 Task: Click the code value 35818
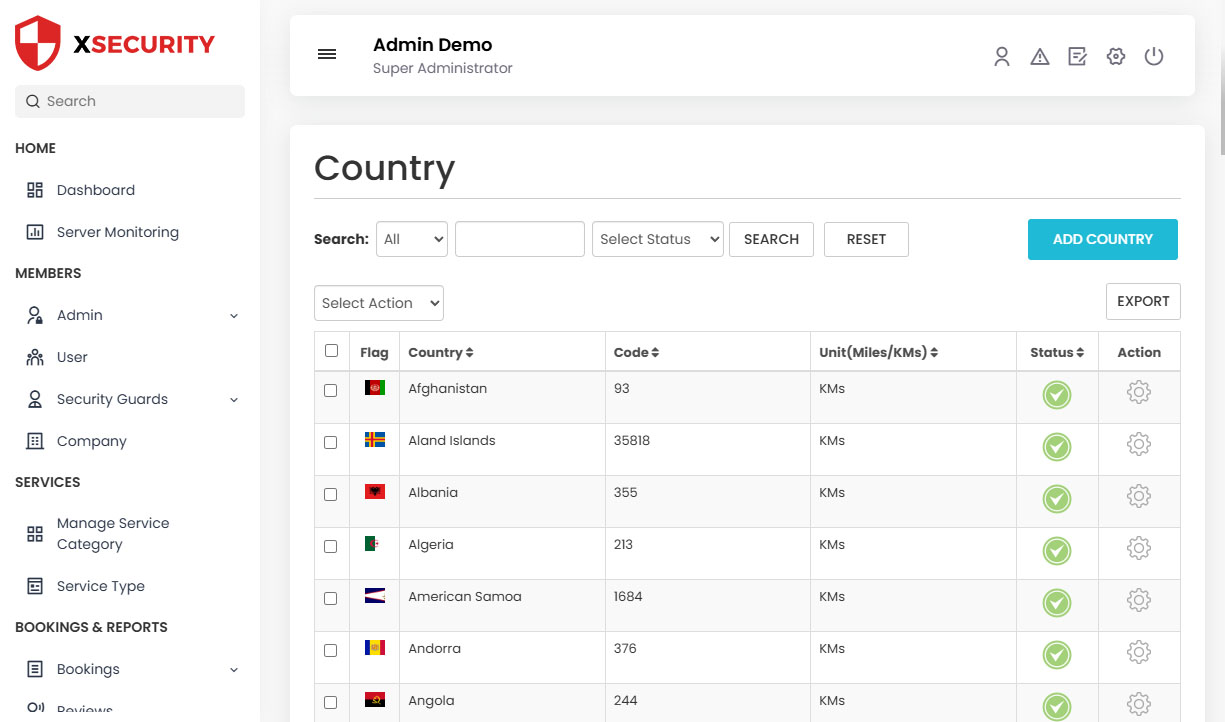[632, 440]
